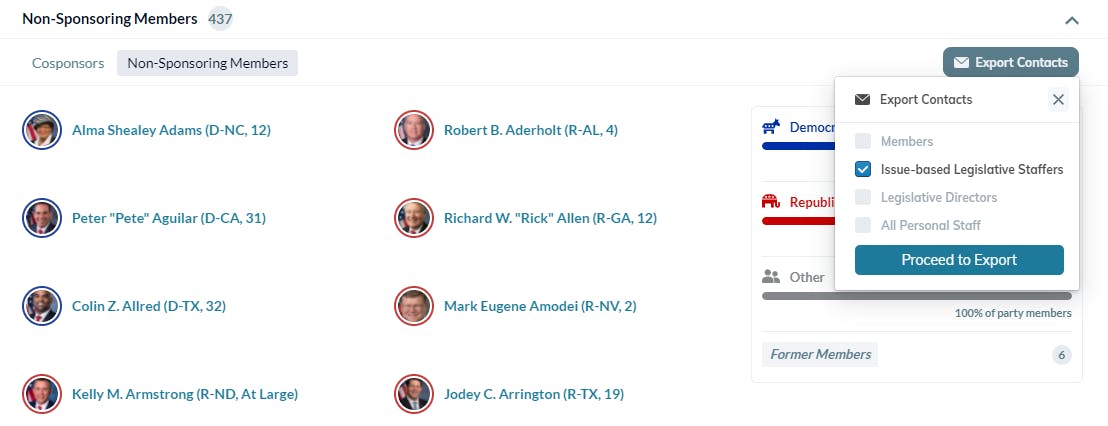The image size is (1108, 426).
Task: Tick the All Personal Staff checkbox
Action: 863,226
